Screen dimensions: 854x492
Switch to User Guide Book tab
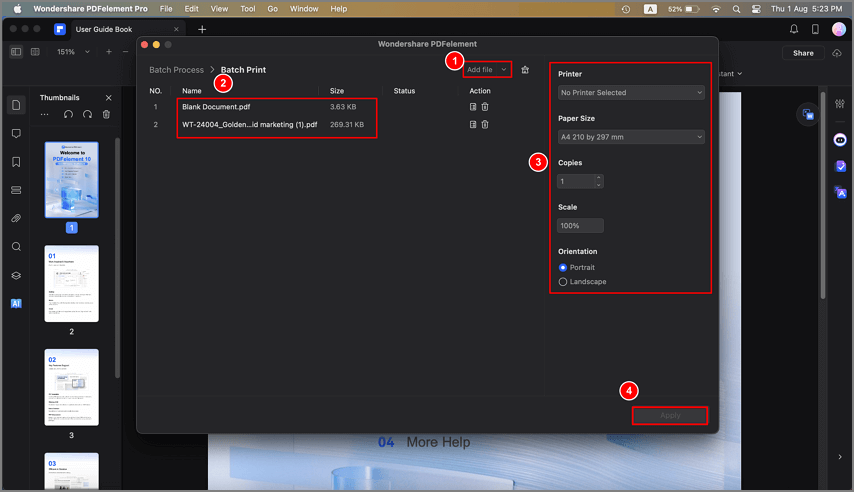(x=104, y=29)
